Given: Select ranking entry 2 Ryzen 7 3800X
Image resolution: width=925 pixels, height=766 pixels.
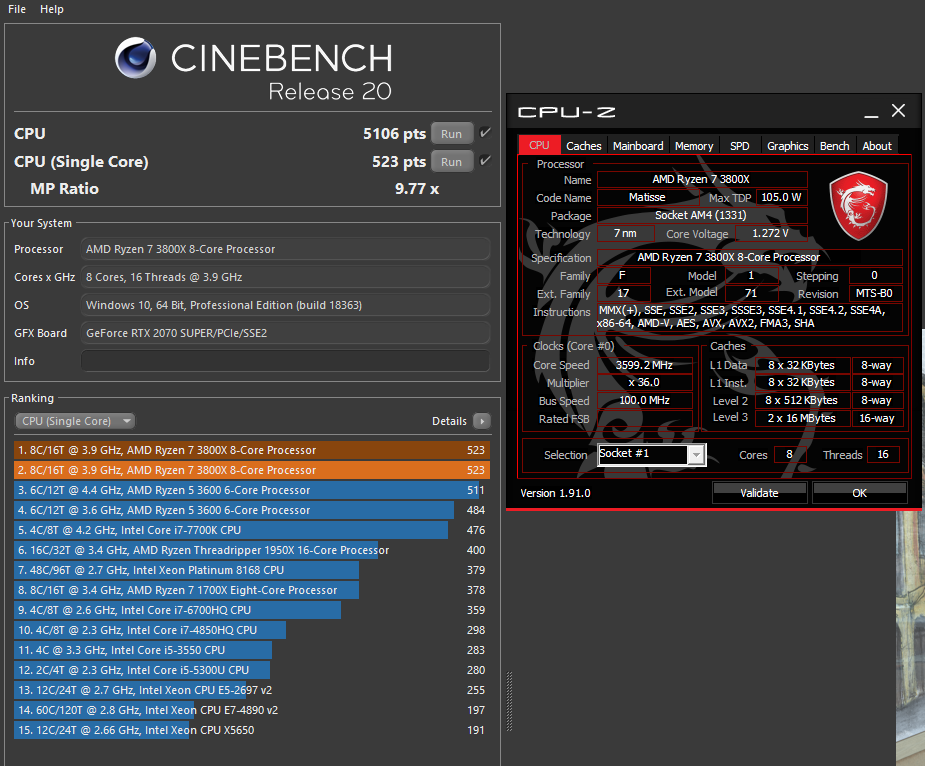Looking at the screenshot, I should pos(252,470).
